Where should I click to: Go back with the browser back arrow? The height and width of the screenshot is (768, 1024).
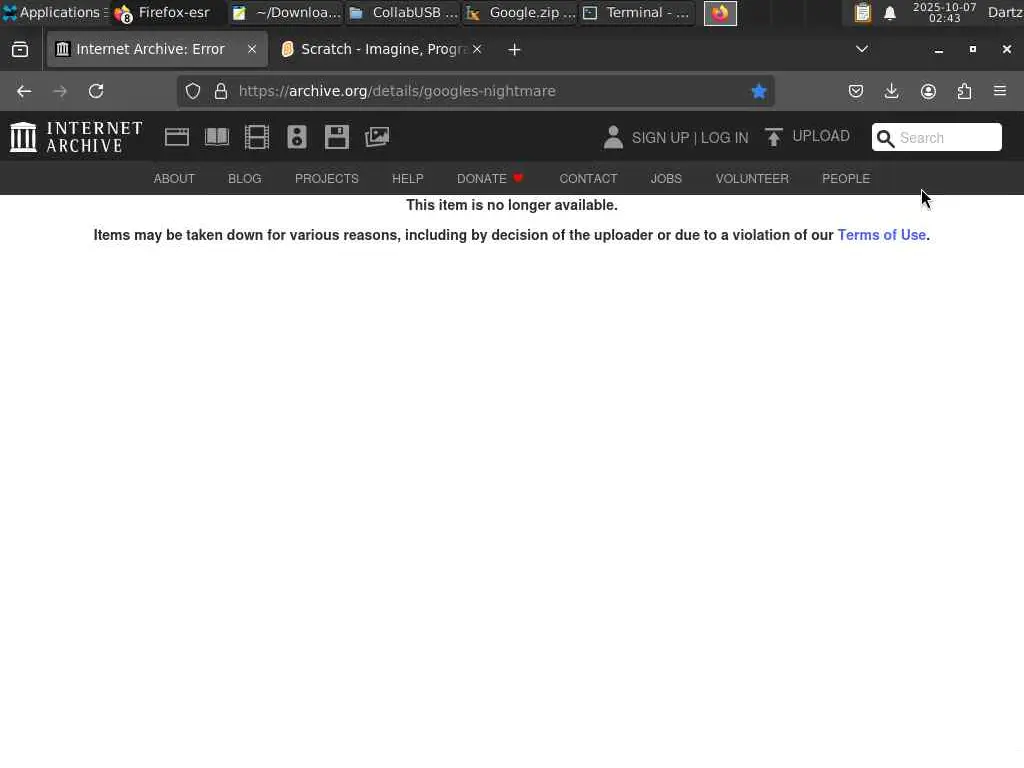[24, 91]
